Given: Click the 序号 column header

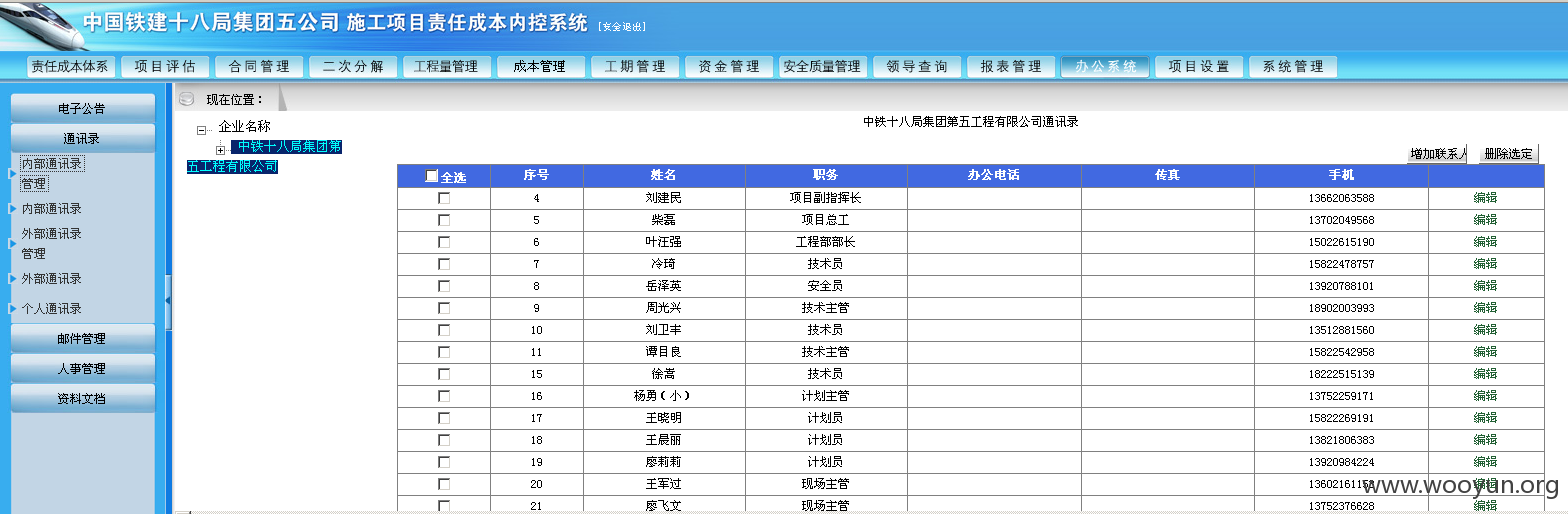Looking at the screenshot, I should point(536,175).
